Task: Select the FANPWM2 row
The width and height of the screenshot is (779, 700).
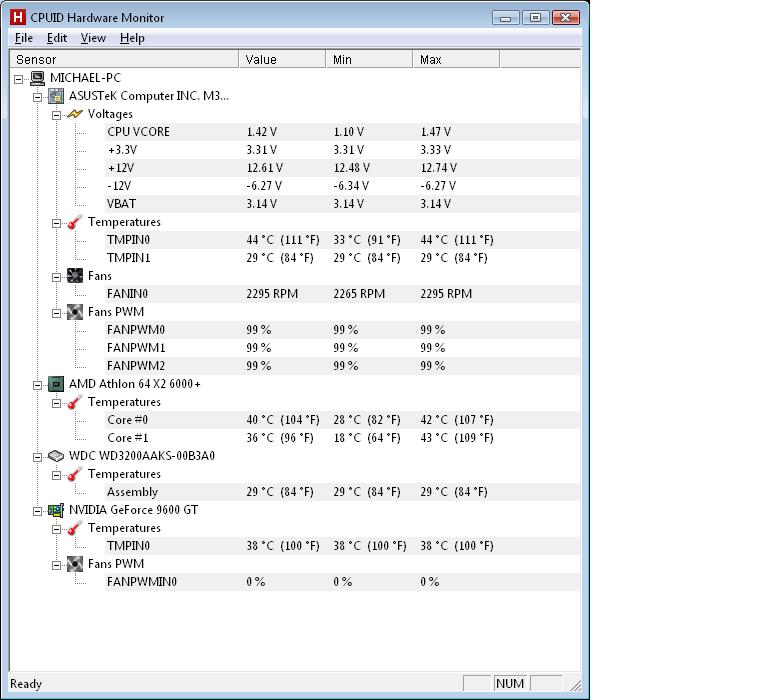Action: click(x=342, y=366)
